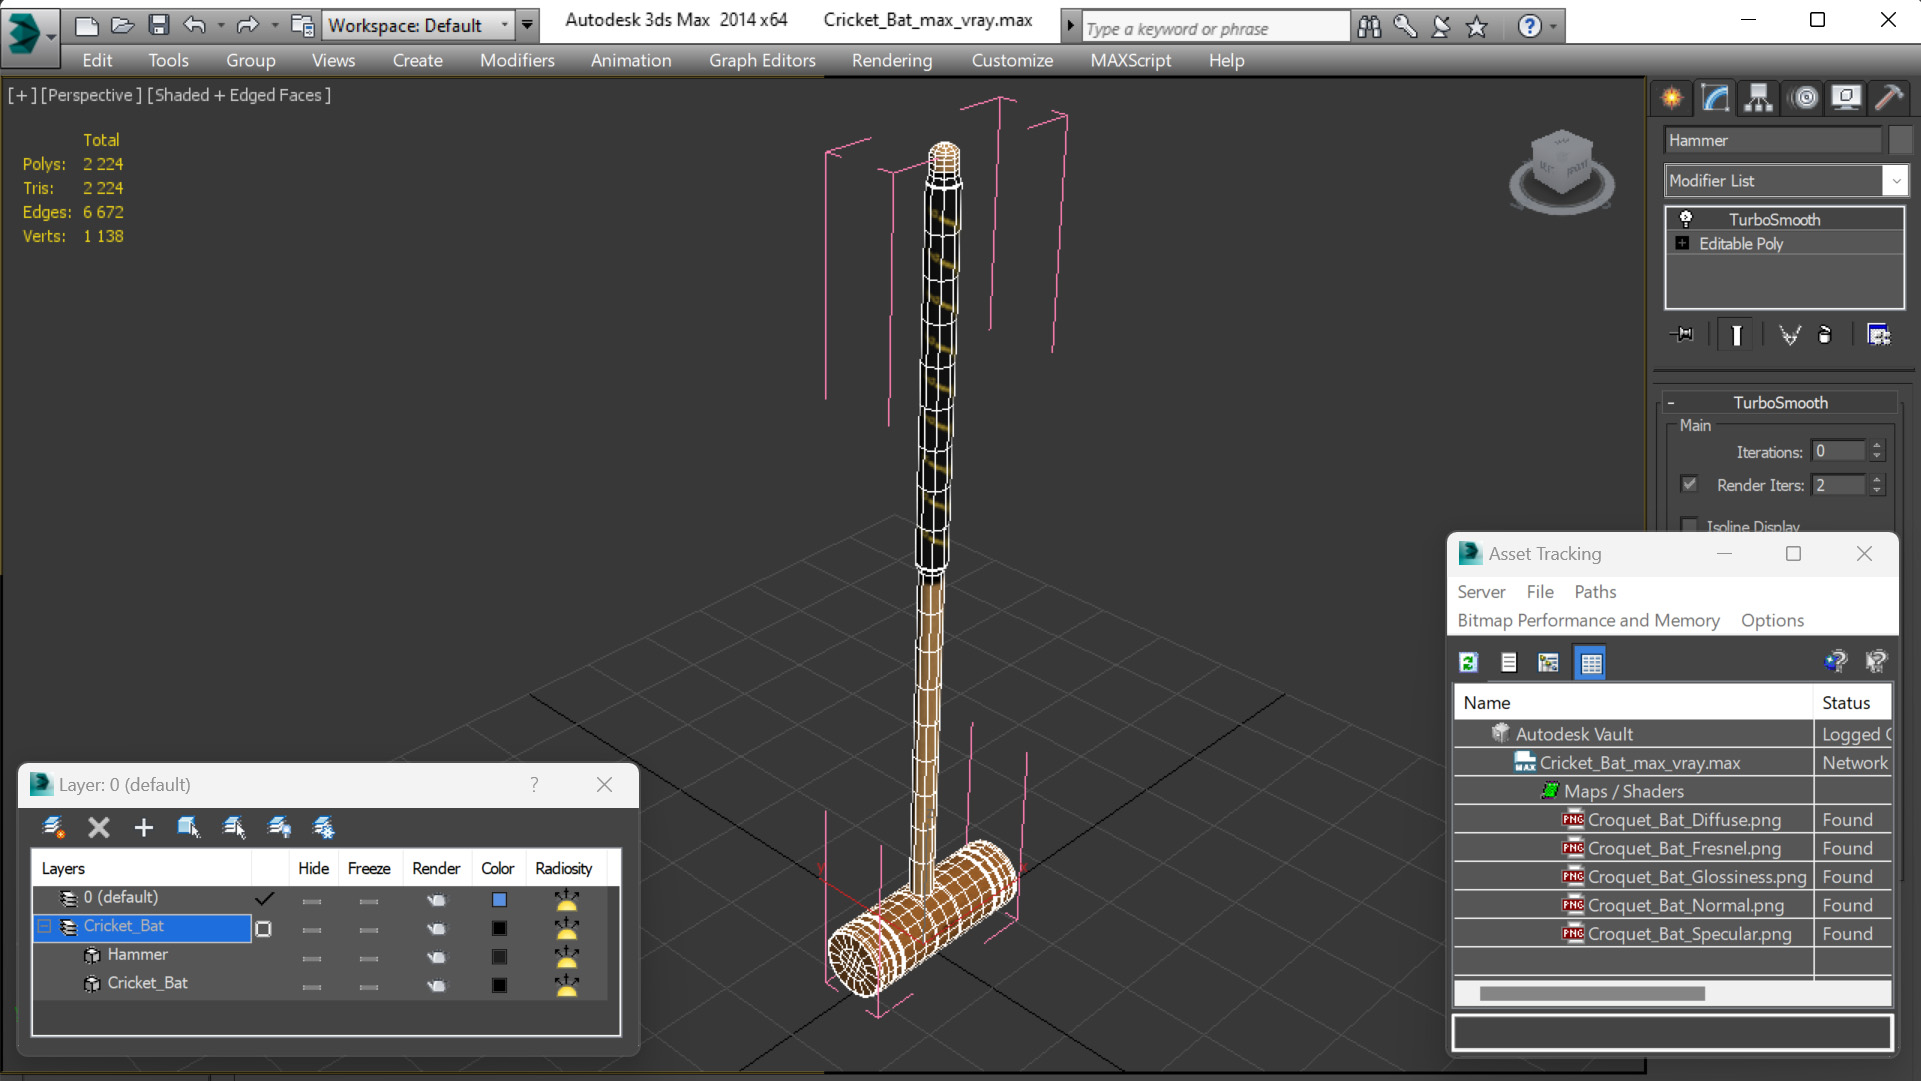Toggle Render teapot for 0 (default) layer
This screenshot has width=1921, height=1081.
436,900
